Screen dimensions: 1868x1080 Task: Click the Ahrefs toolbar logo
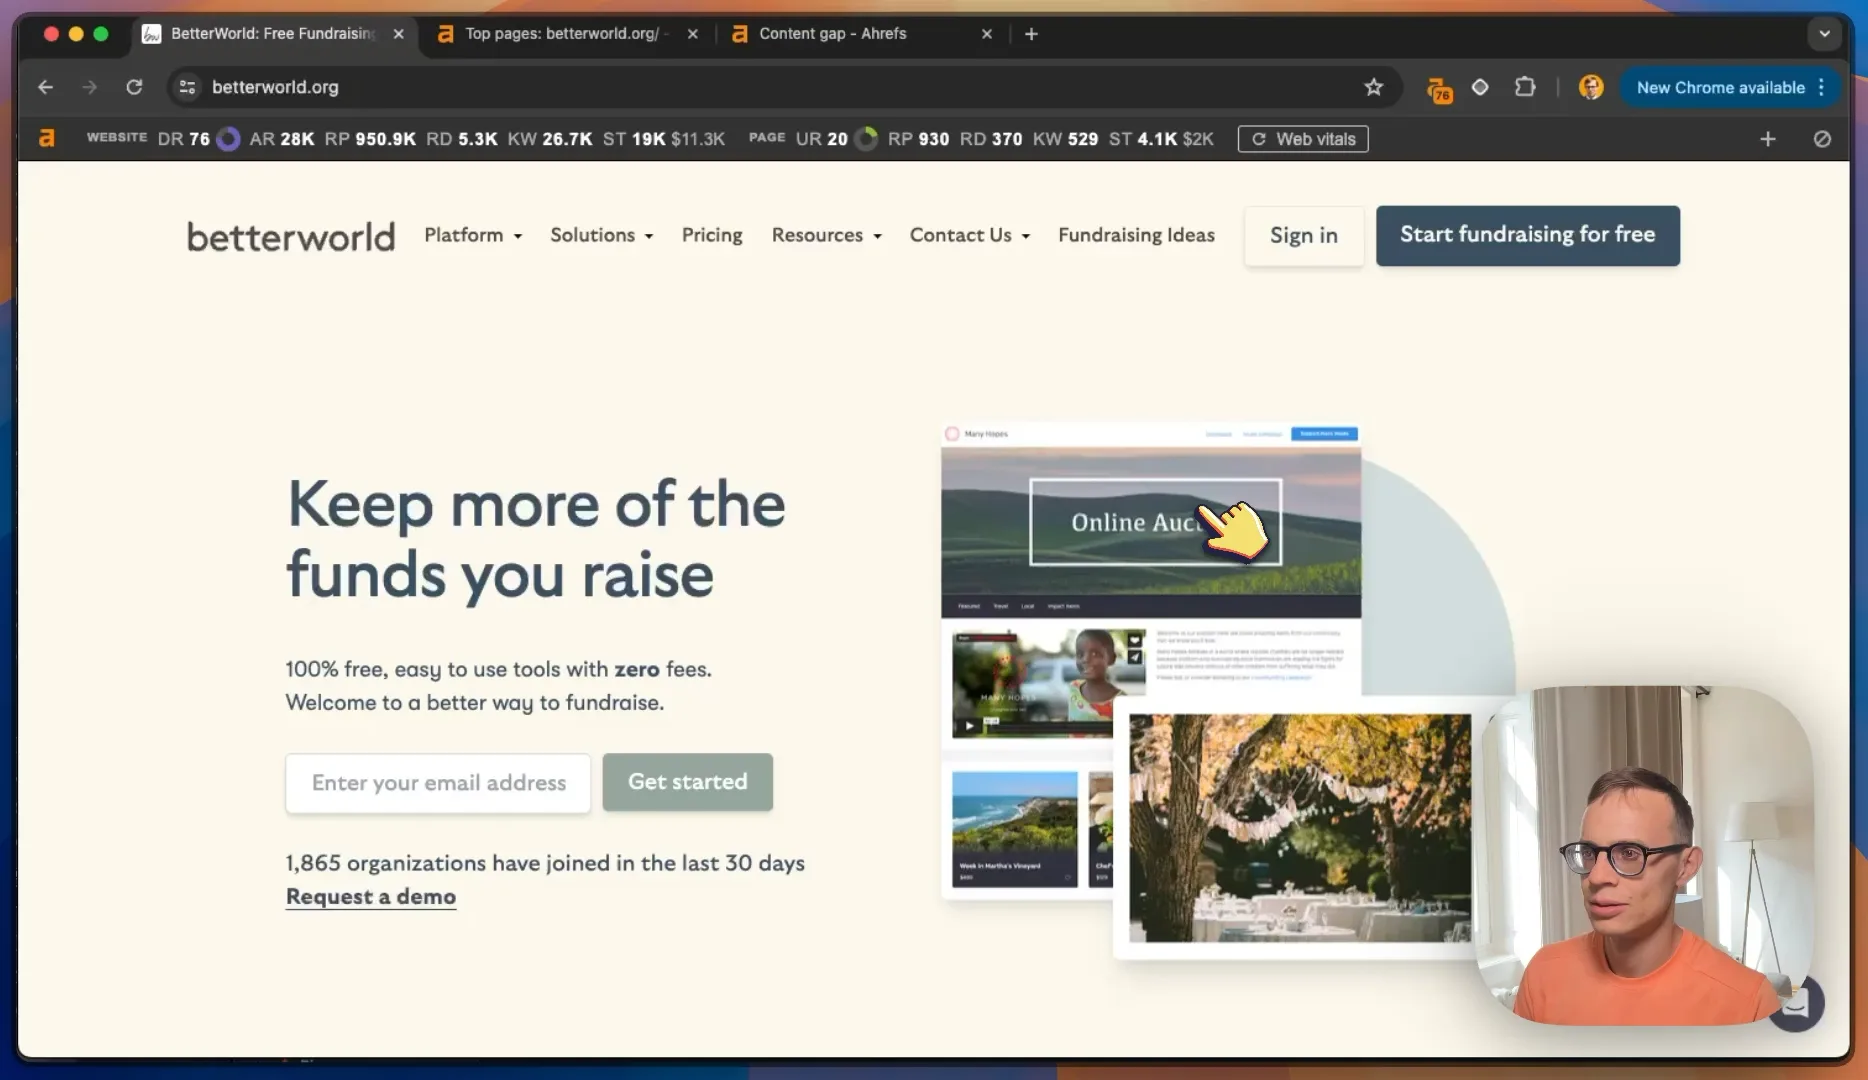click(x=47, y=138)
